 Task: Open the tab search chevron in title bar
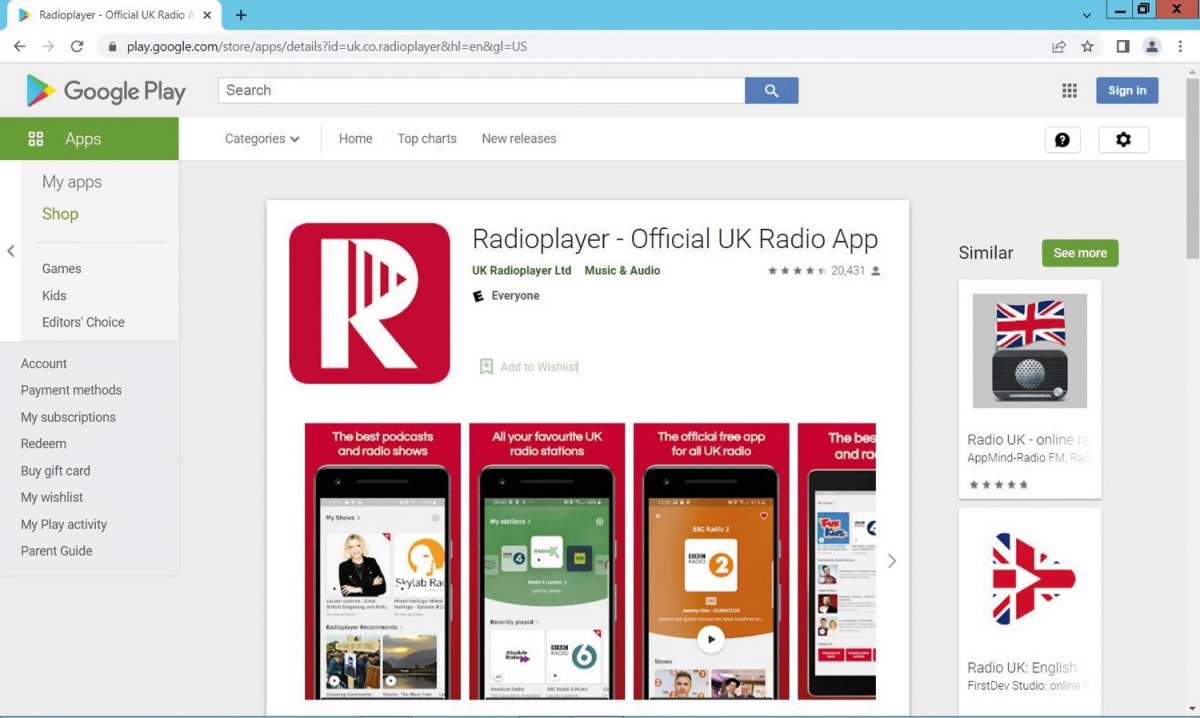coord(1087,15)
